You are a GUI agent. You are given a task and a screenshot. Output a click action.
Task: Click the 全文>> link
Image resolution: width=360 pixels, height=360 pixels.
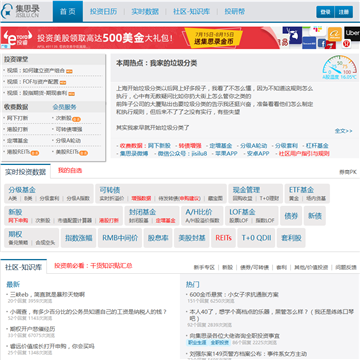click(x=344, y=131)
